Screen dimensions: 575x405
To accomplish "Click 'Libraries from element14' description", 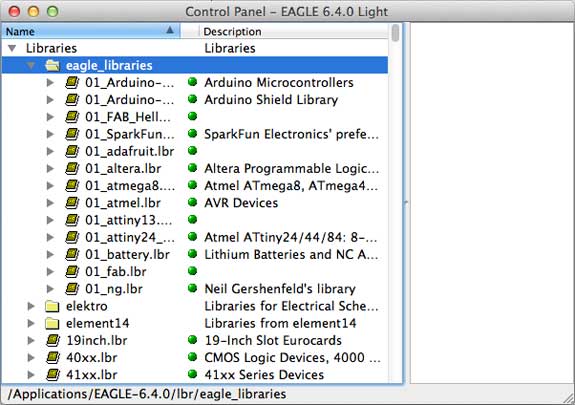I will (280, 323).
